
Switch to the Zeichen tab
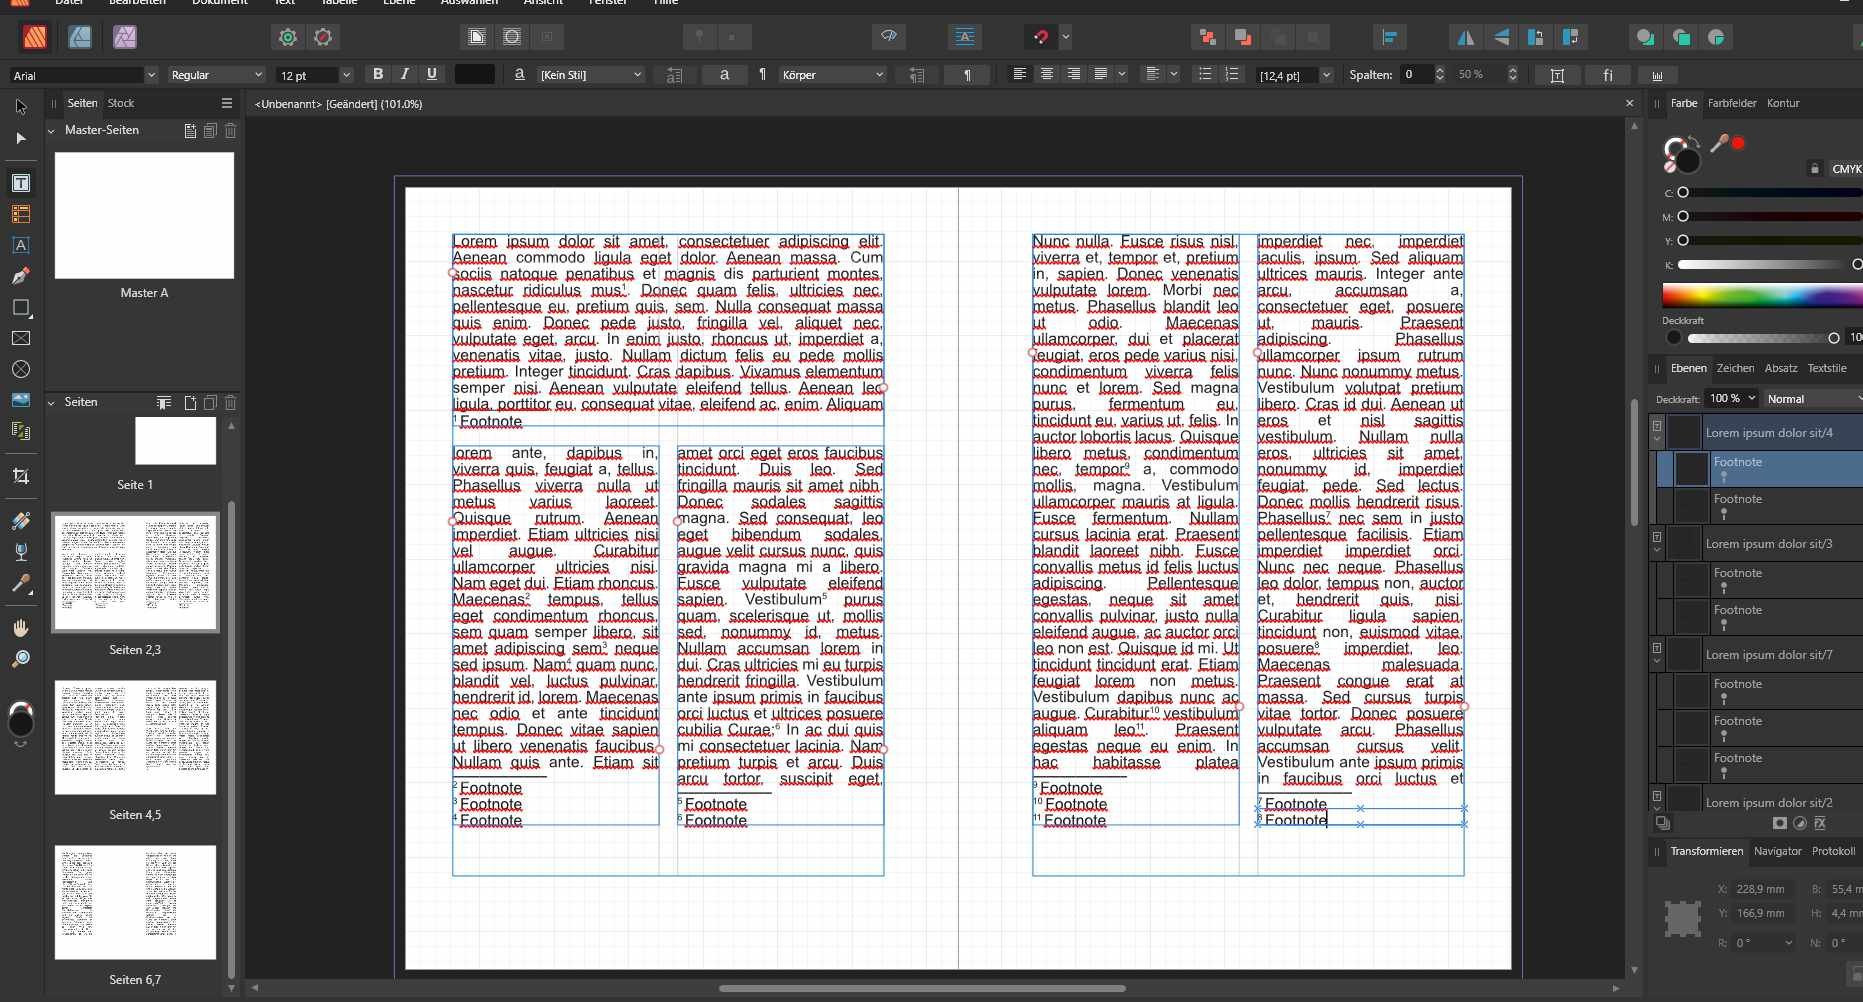tap(1735, 368)
